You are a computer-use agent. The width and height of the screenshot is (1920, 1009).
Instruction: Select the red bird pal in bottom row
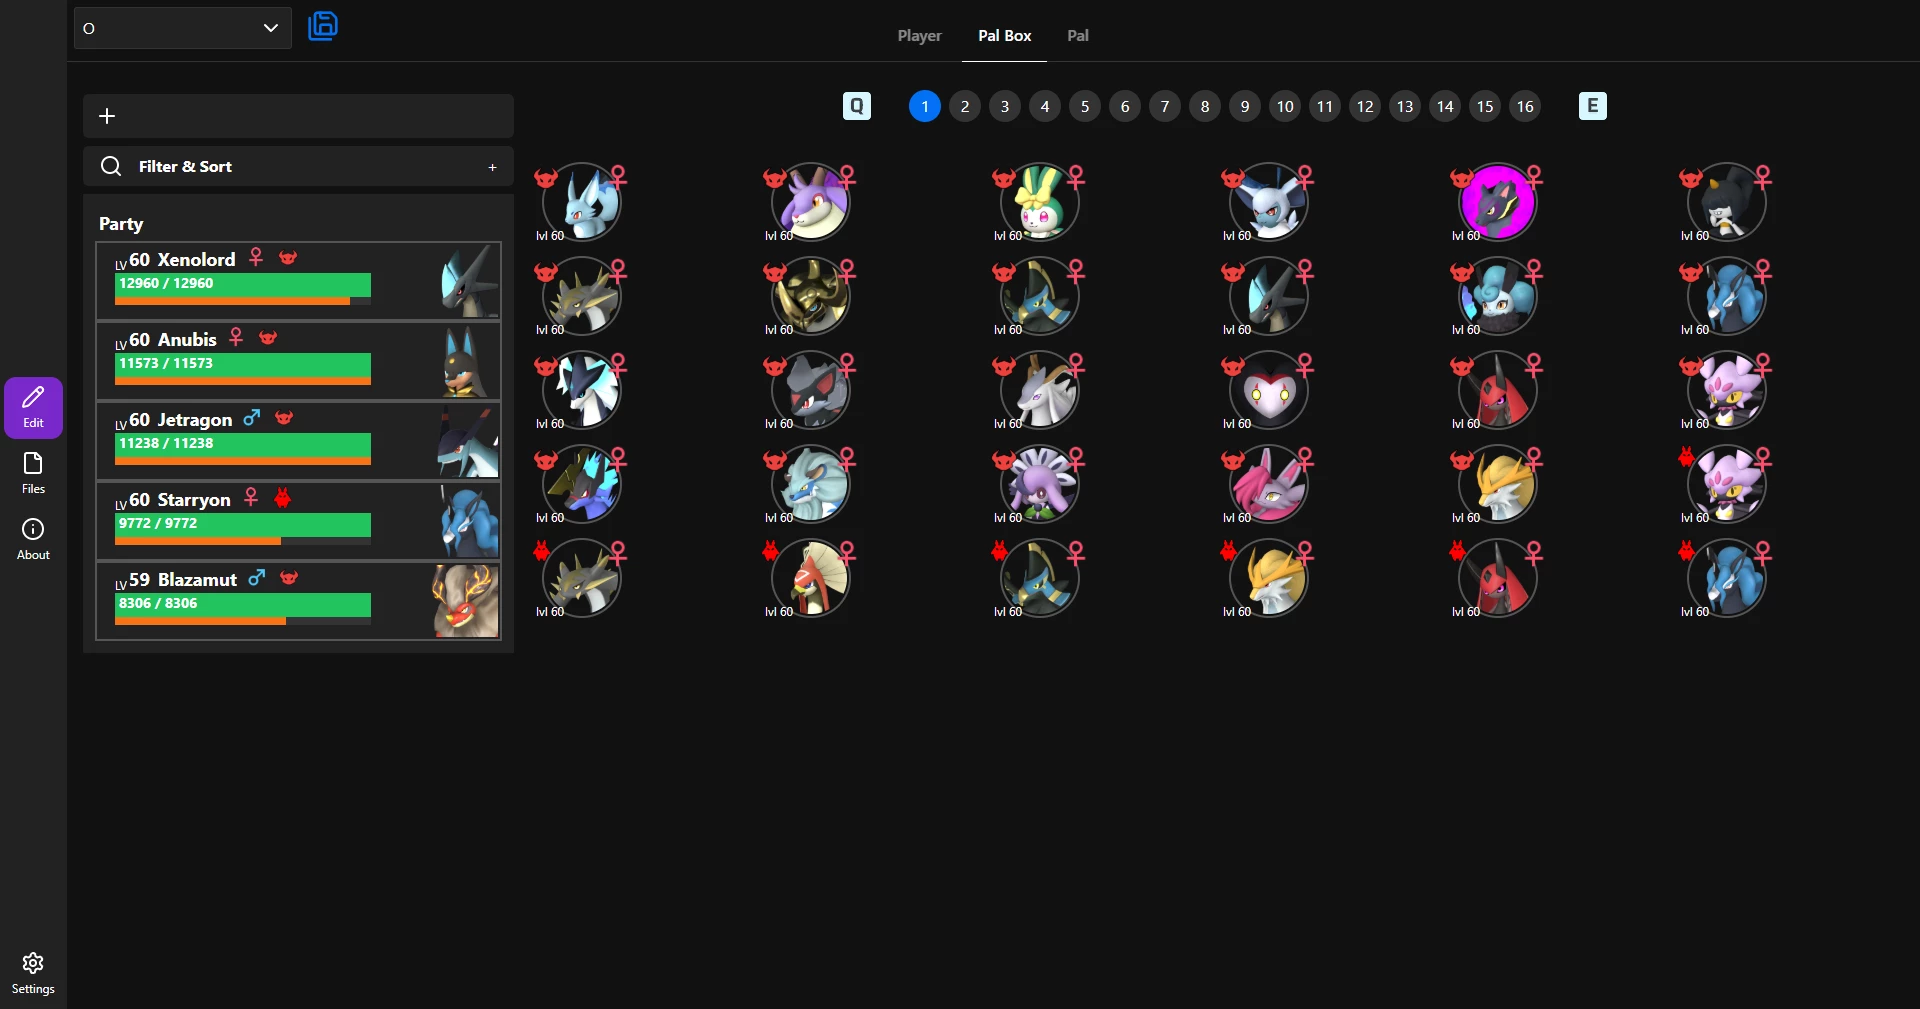pyautogui.click(x=810, y=578)
